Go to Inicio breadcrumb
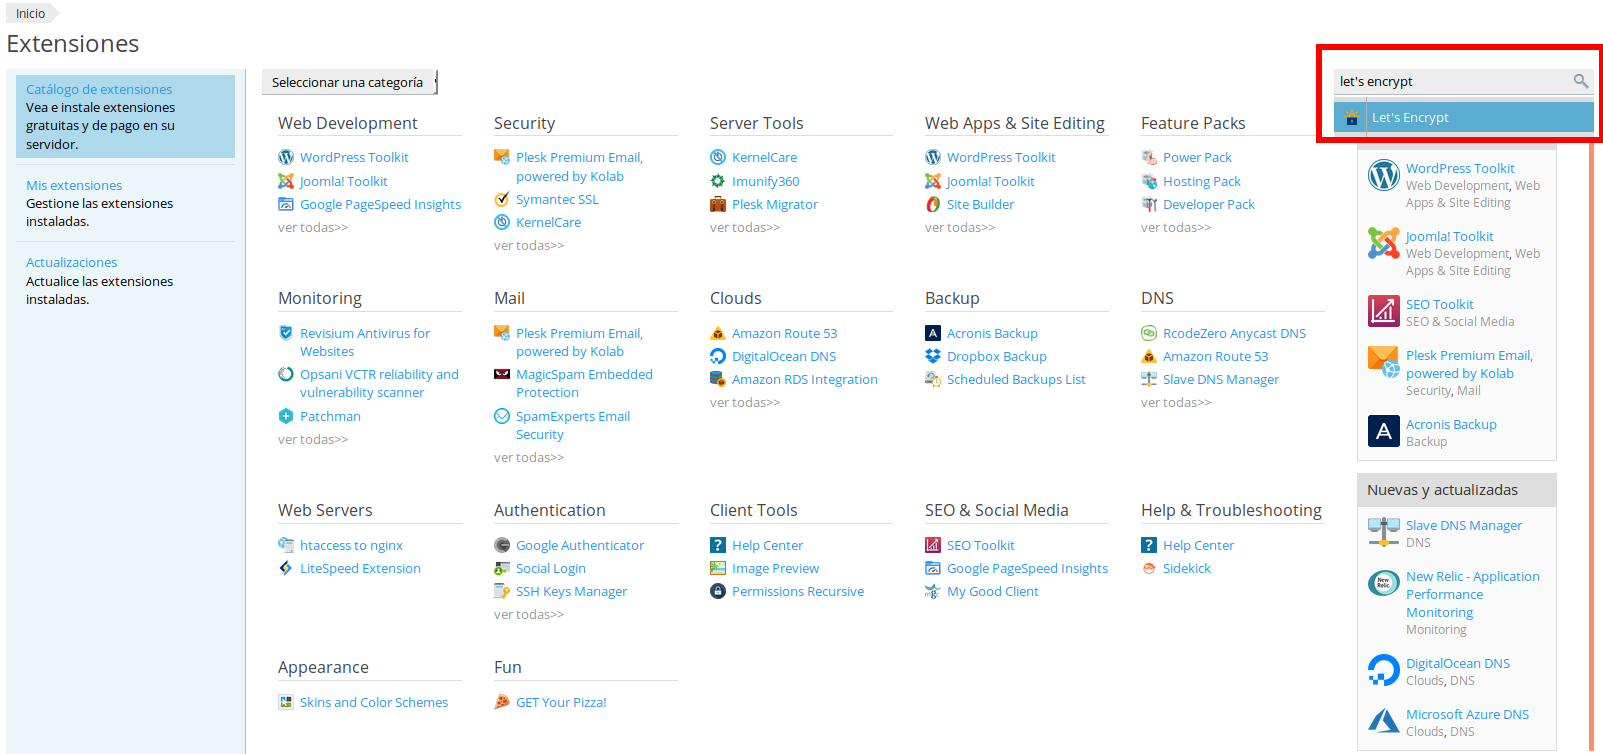 [30, 13]
